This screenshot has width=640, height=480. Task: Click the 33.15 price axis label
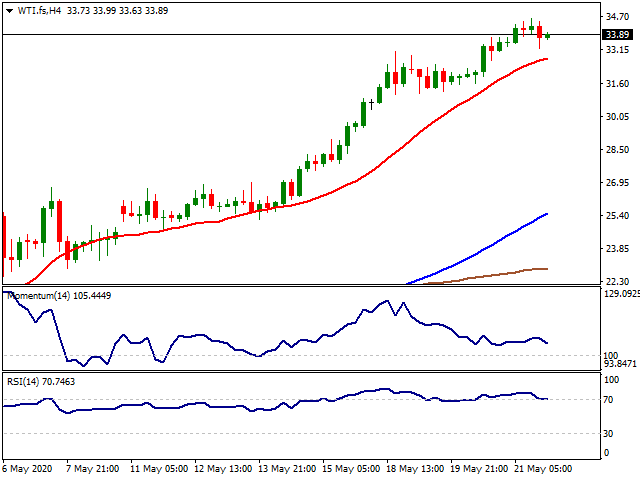(617, 50)
